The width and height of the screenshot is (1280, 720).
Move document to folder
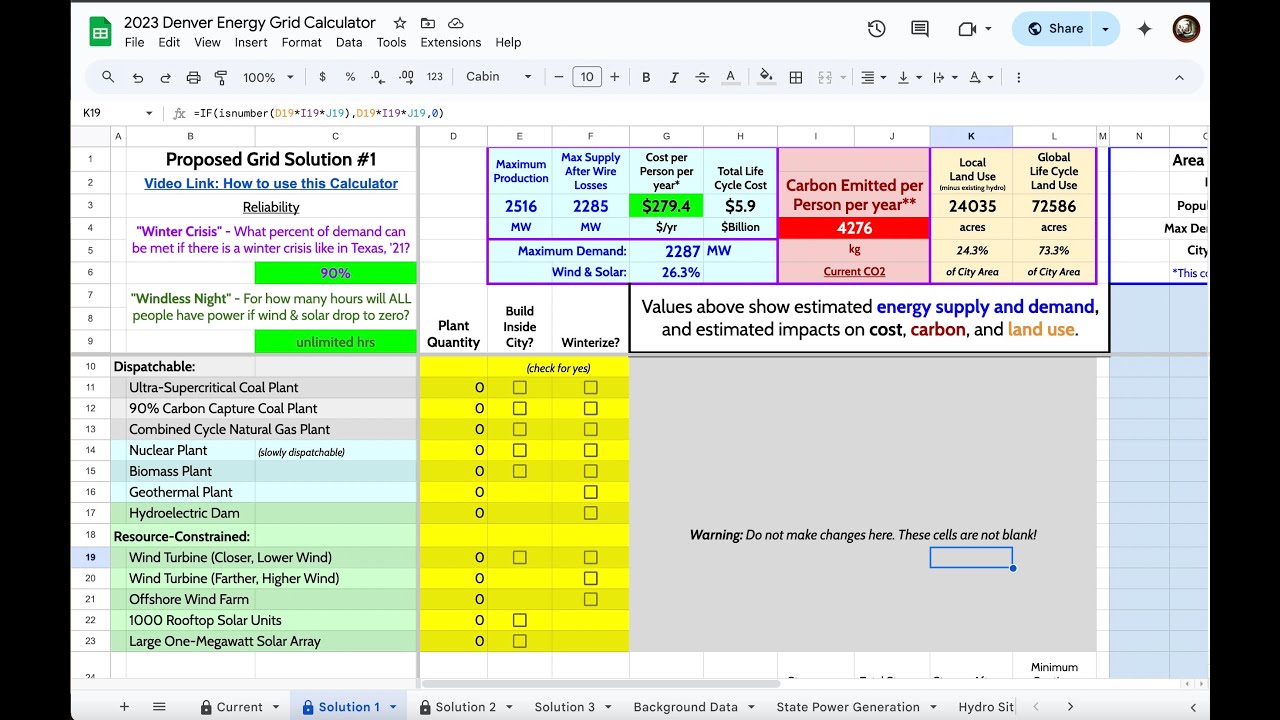point(428,23)
